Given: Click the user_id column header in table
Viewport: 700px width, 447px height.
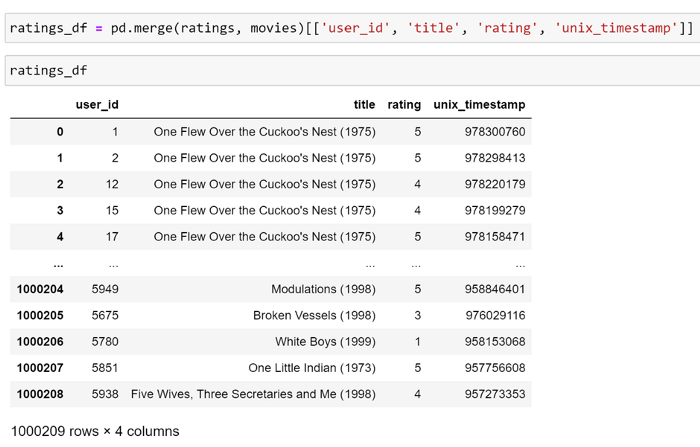Looking at the screenshot, I should pos(97,105).
